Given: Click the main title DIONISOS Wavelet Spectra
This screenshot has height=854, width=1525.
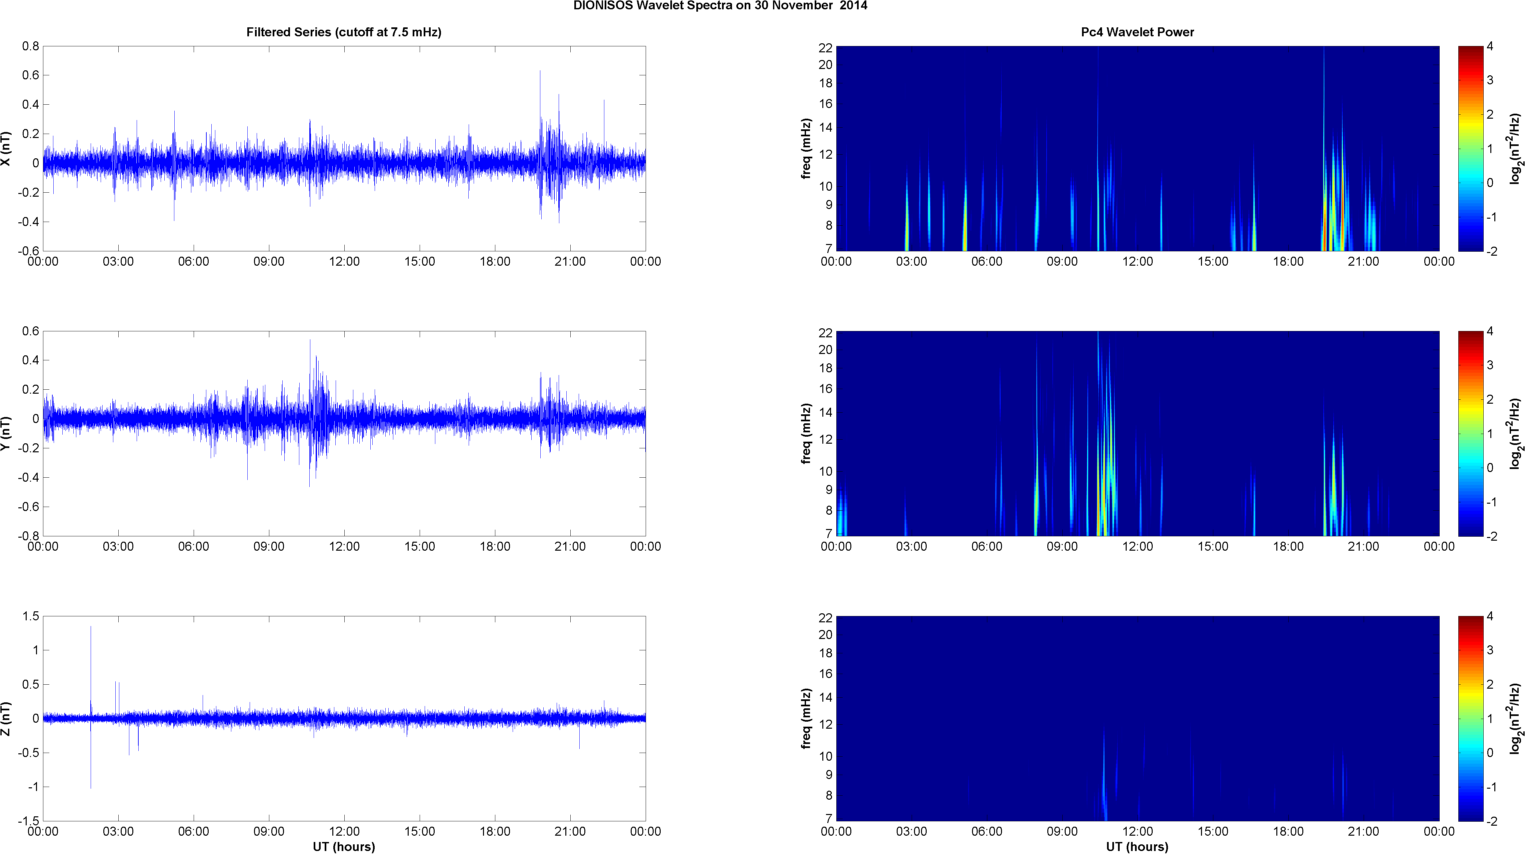Looking at the screenshot, I should [720, 6].
